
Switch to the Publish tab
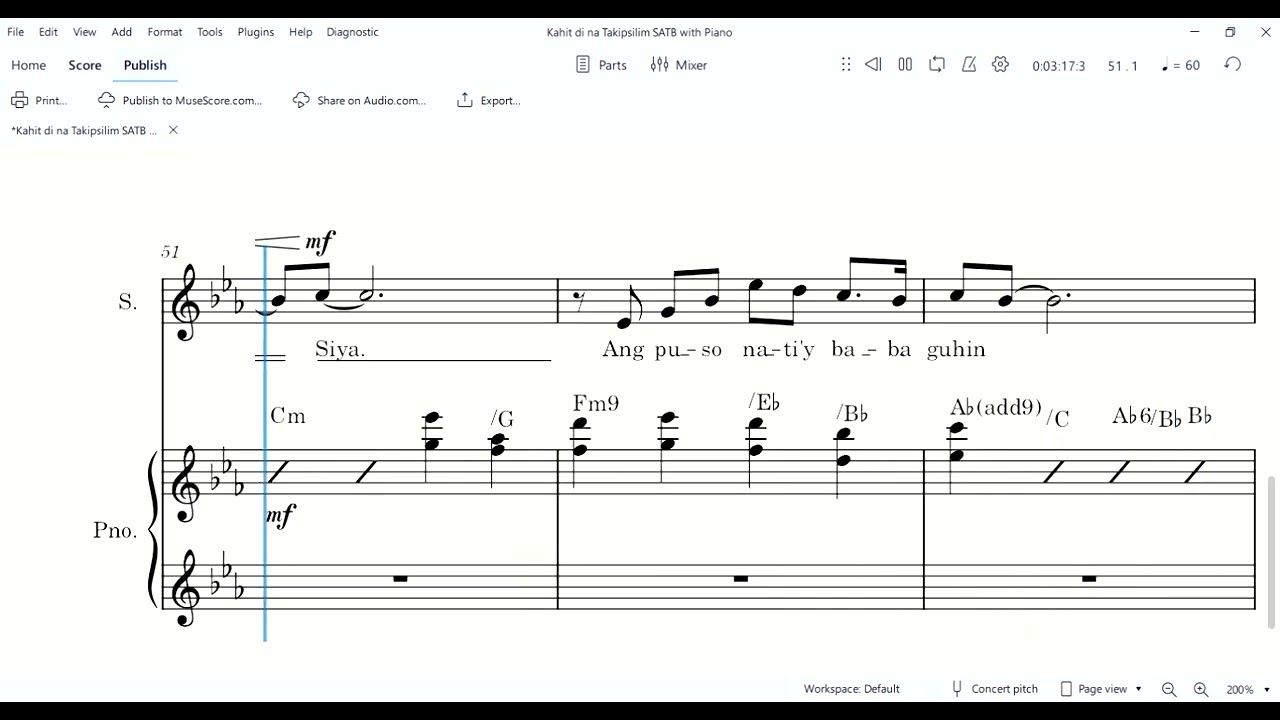pyautogui.click(x=145, y=65)
